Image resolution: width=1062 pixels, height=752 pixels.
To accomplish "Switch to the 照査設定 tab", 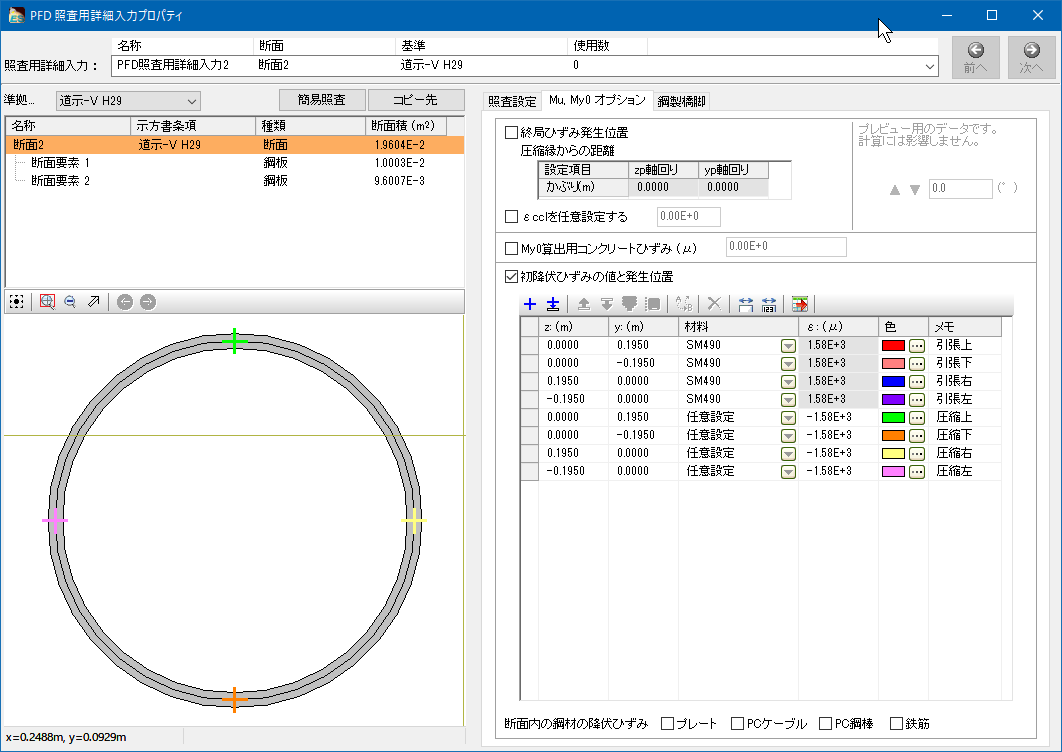I will pos(511,101).
